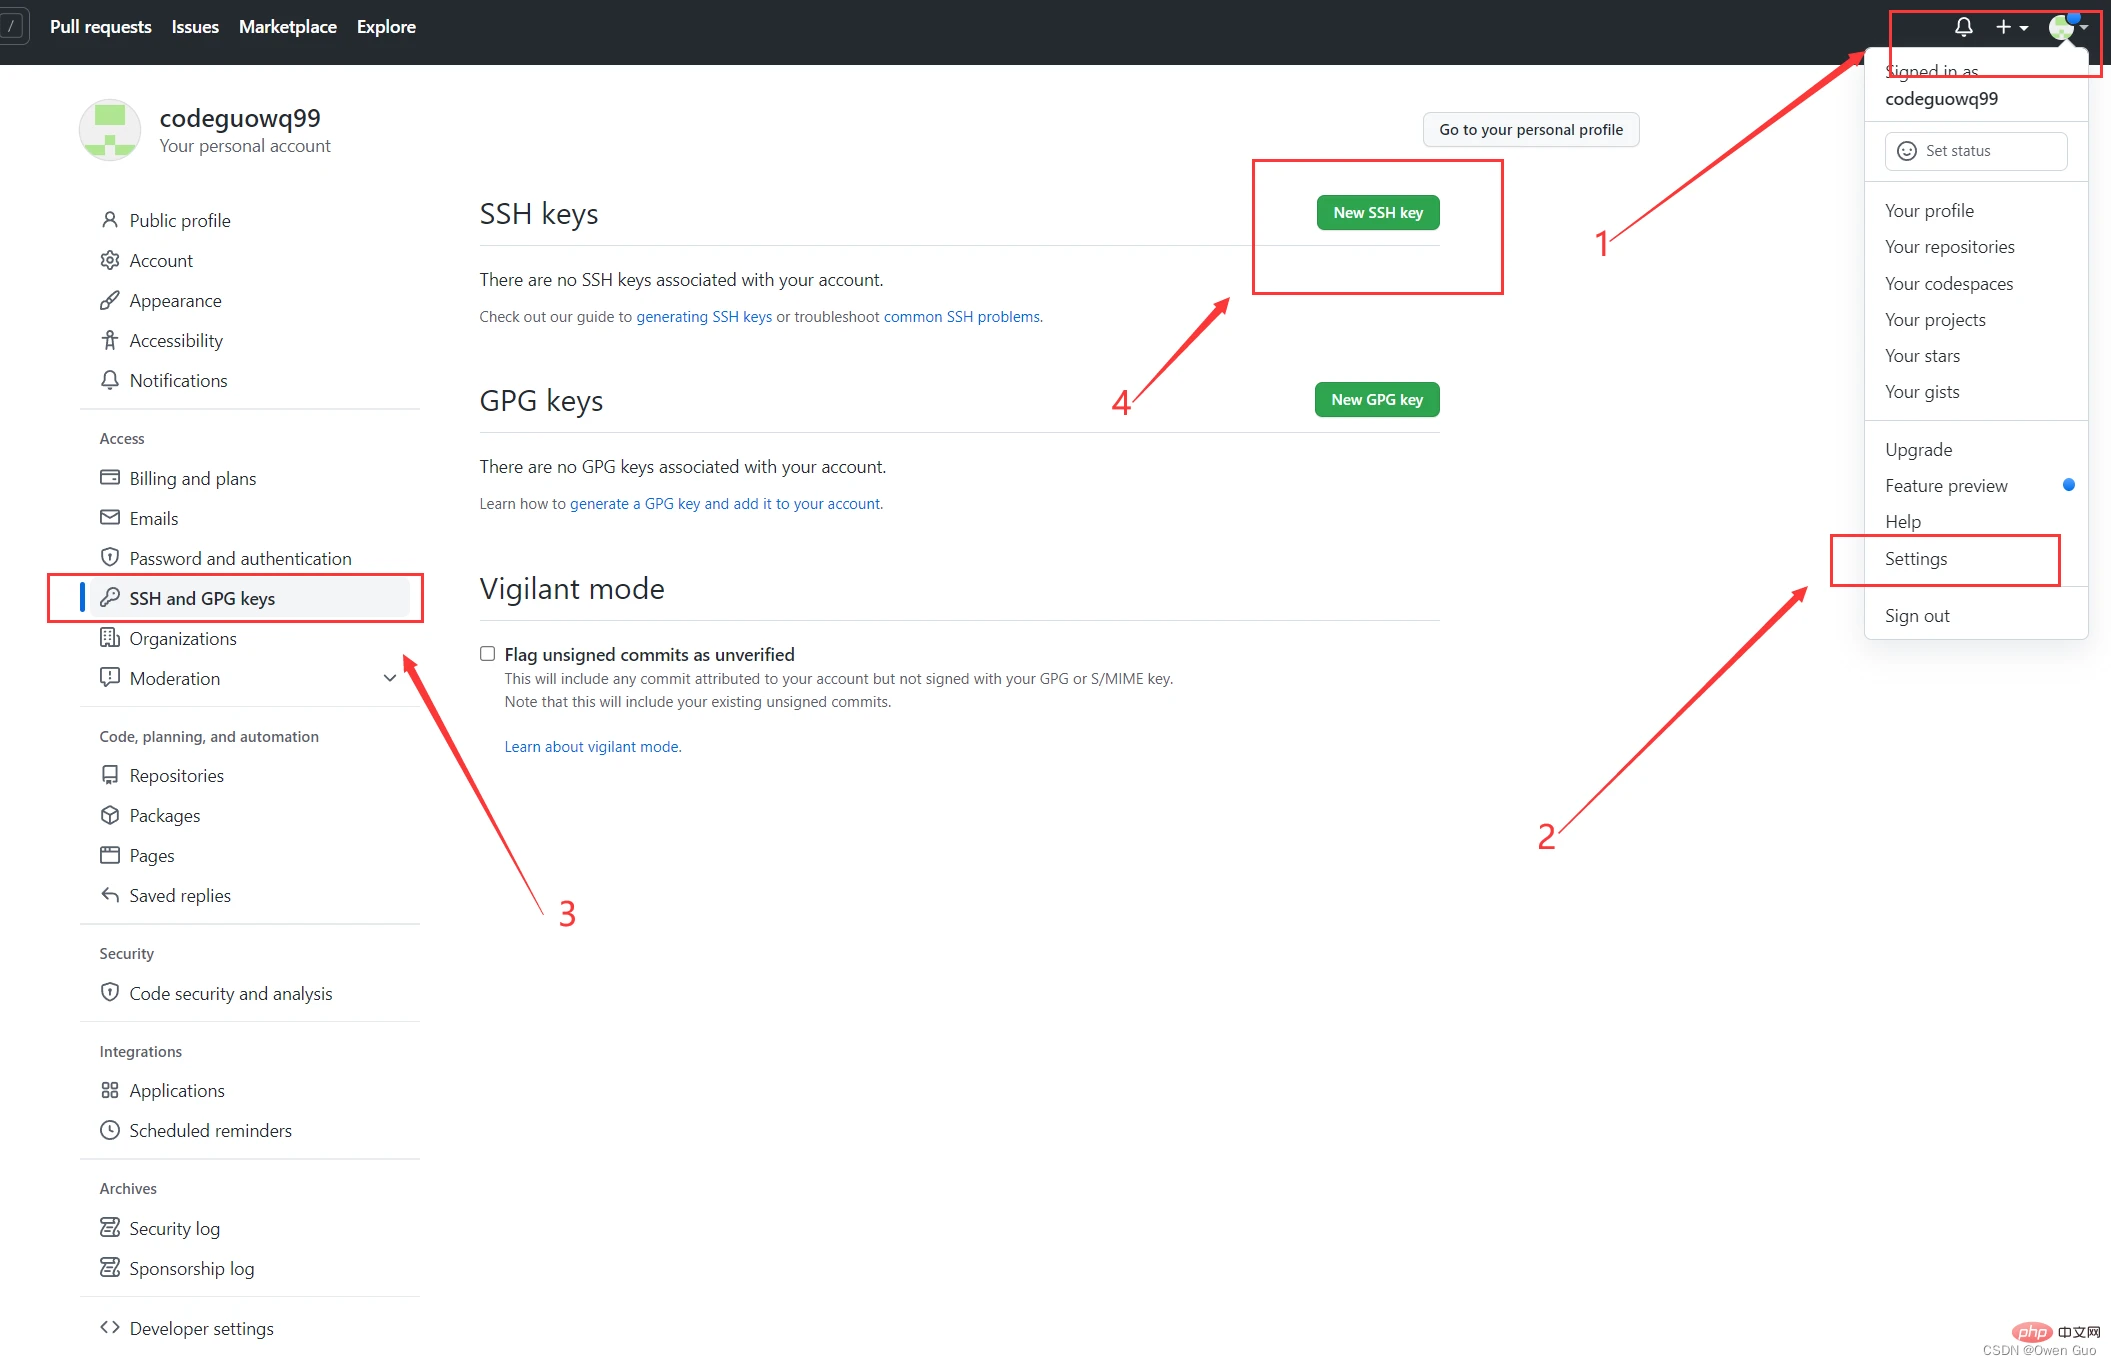Click the Account gear icon in sidebar
2111x1365 pixels.
(110, 260)
